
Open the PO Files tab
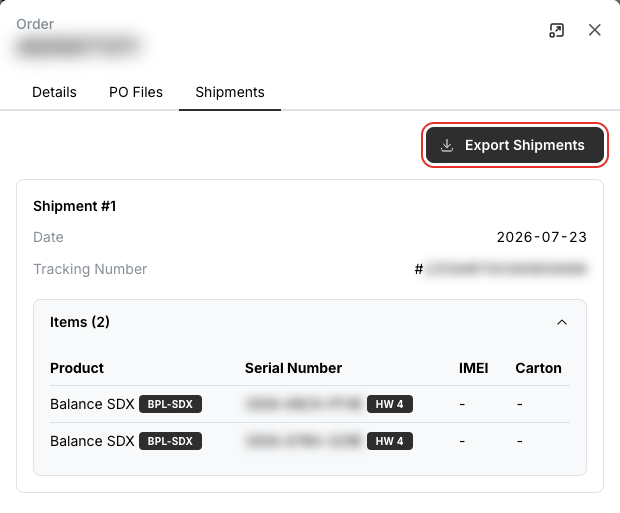pos(136,92)
